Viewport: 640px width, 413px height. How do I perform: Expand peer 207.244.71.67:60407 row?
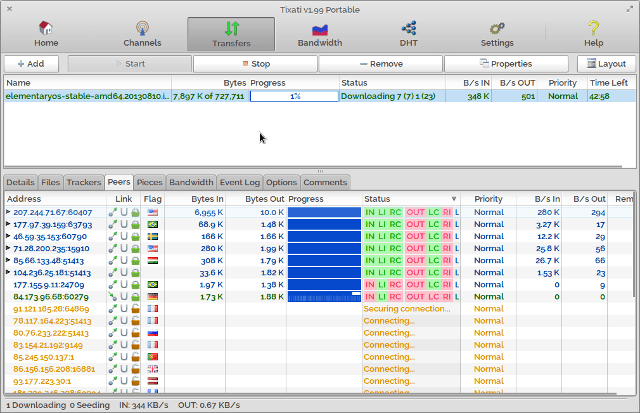(8, 213)
